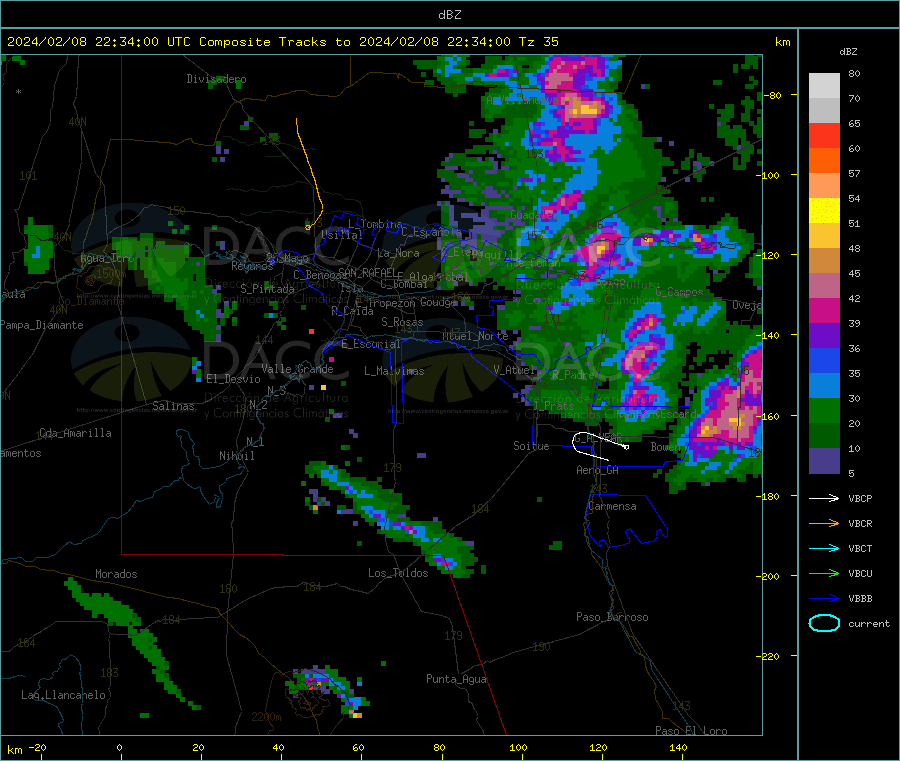Select the dark orange 57–60 dBZ swatch
This screenshot has width=900, height=761.
tap(824, 161)
